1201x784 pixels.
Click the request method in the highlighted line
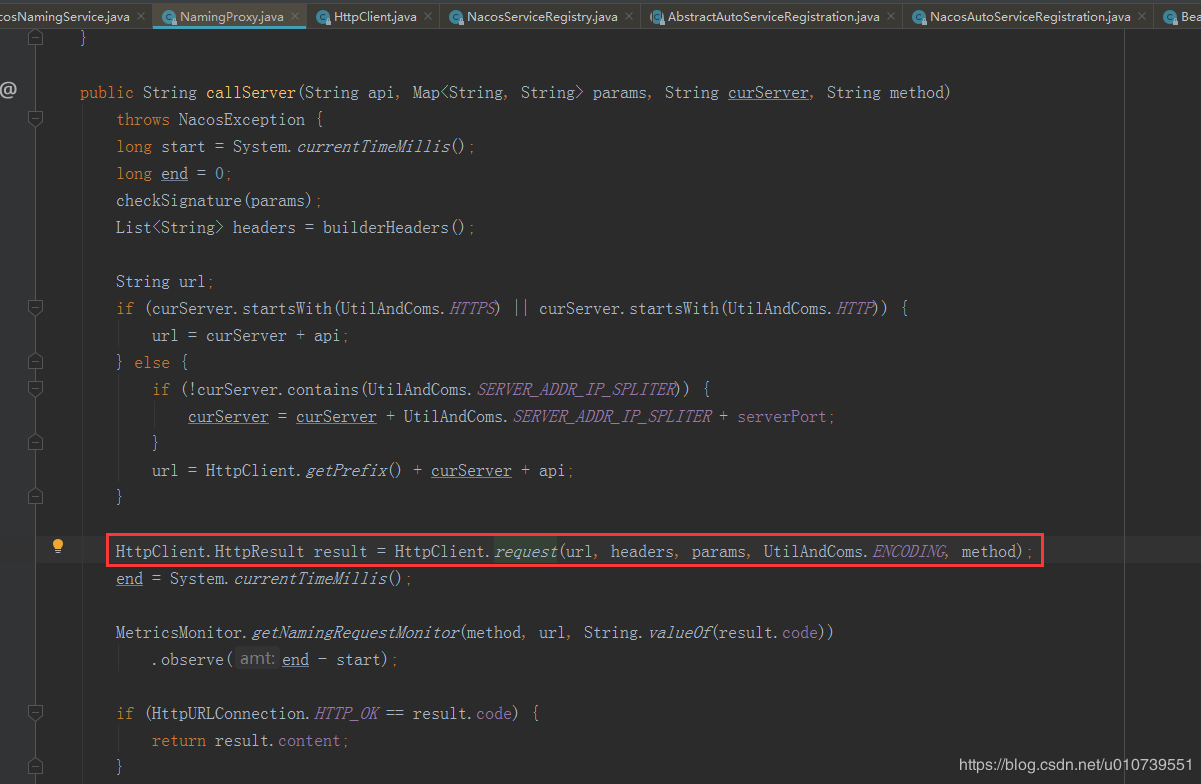pos(525,551)
